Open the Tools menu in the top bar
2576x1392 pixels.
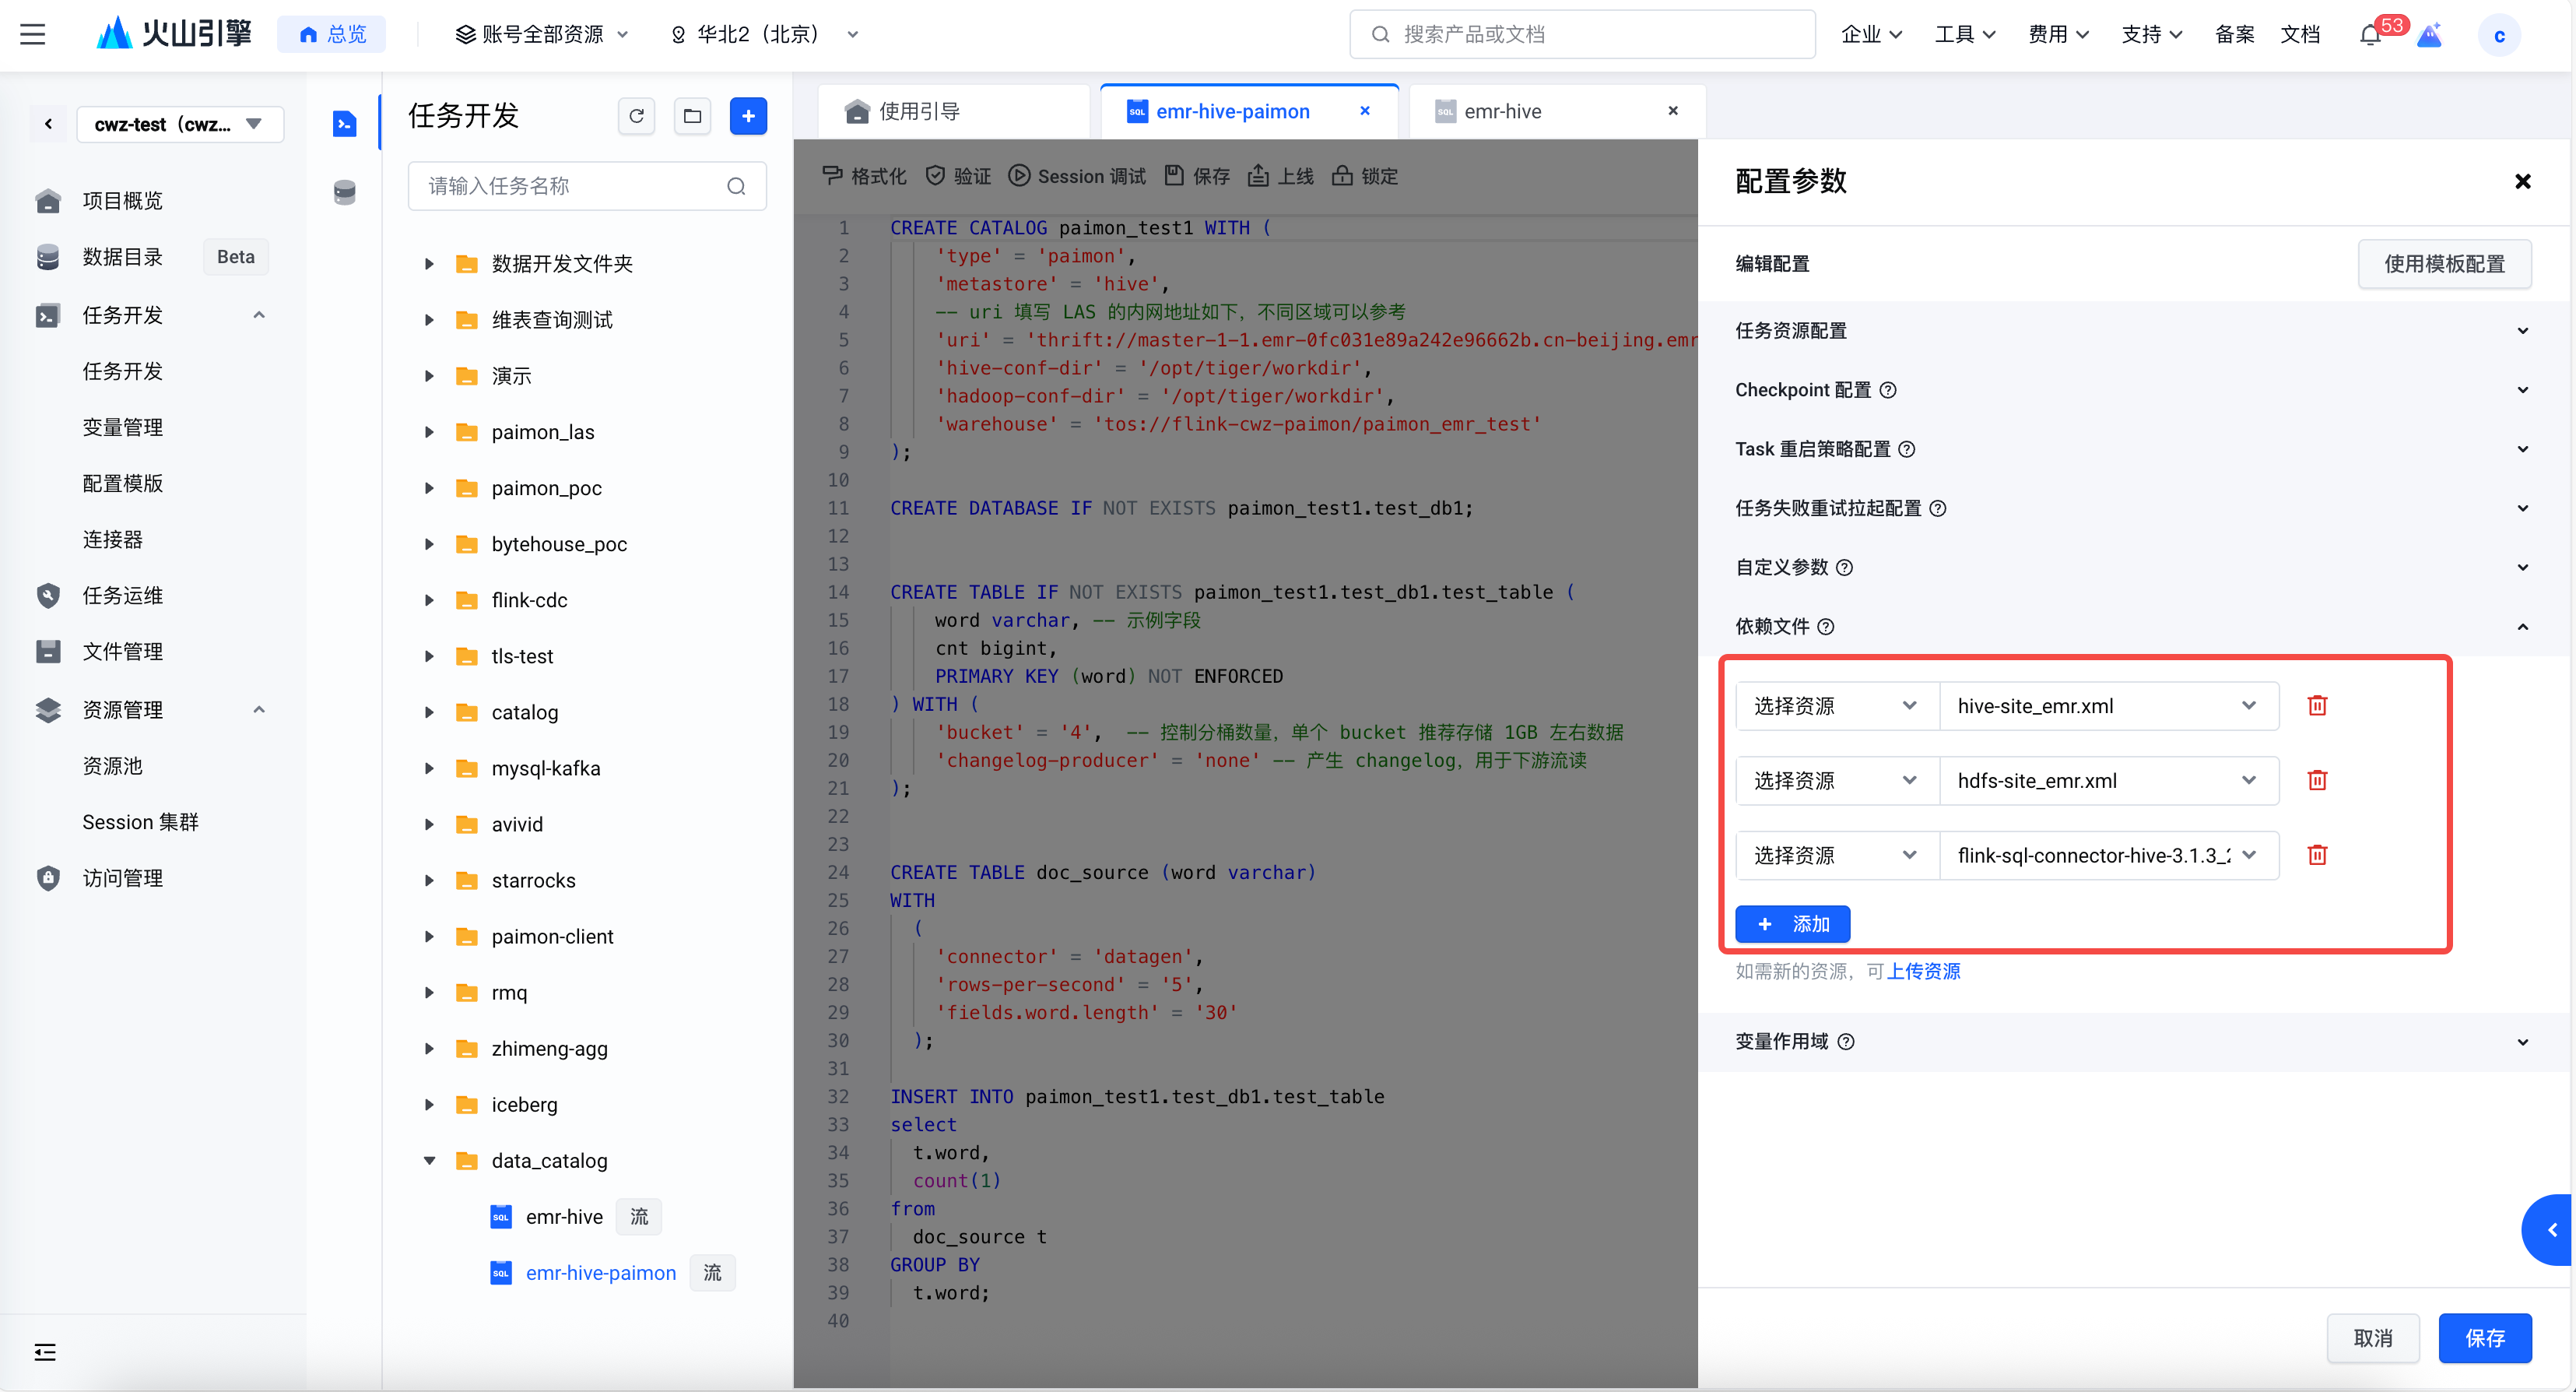(1964, 35)
